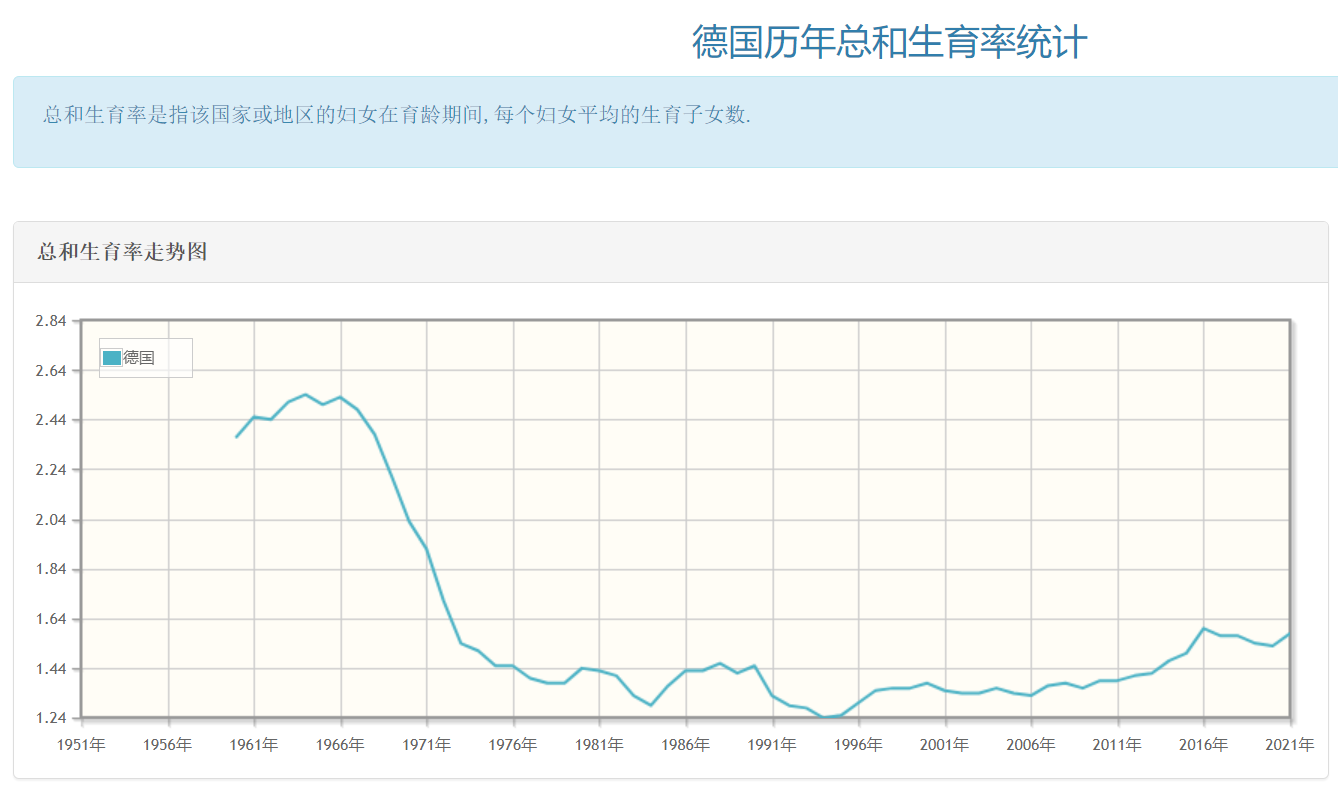Viewport: 1338px width, 789px height.
Task: Click the 2016年 x-axis label
Action: [1204, 745]
